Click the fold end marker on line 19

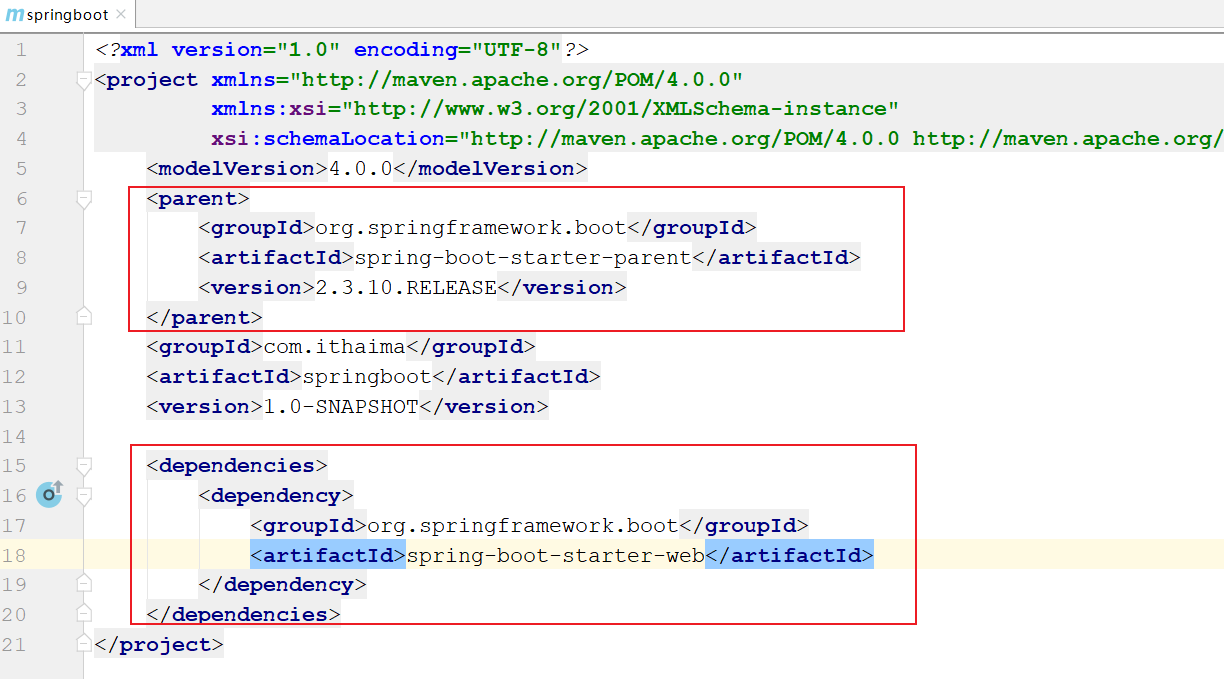pos(84,584)
